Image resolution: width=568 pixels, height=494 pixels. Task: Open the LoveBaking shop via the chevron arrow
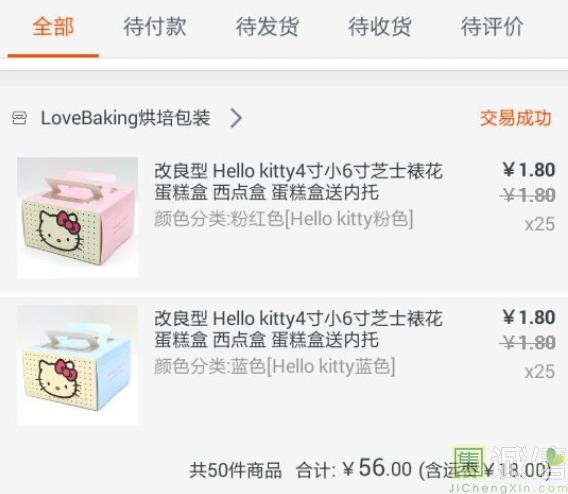click(236, 118)
